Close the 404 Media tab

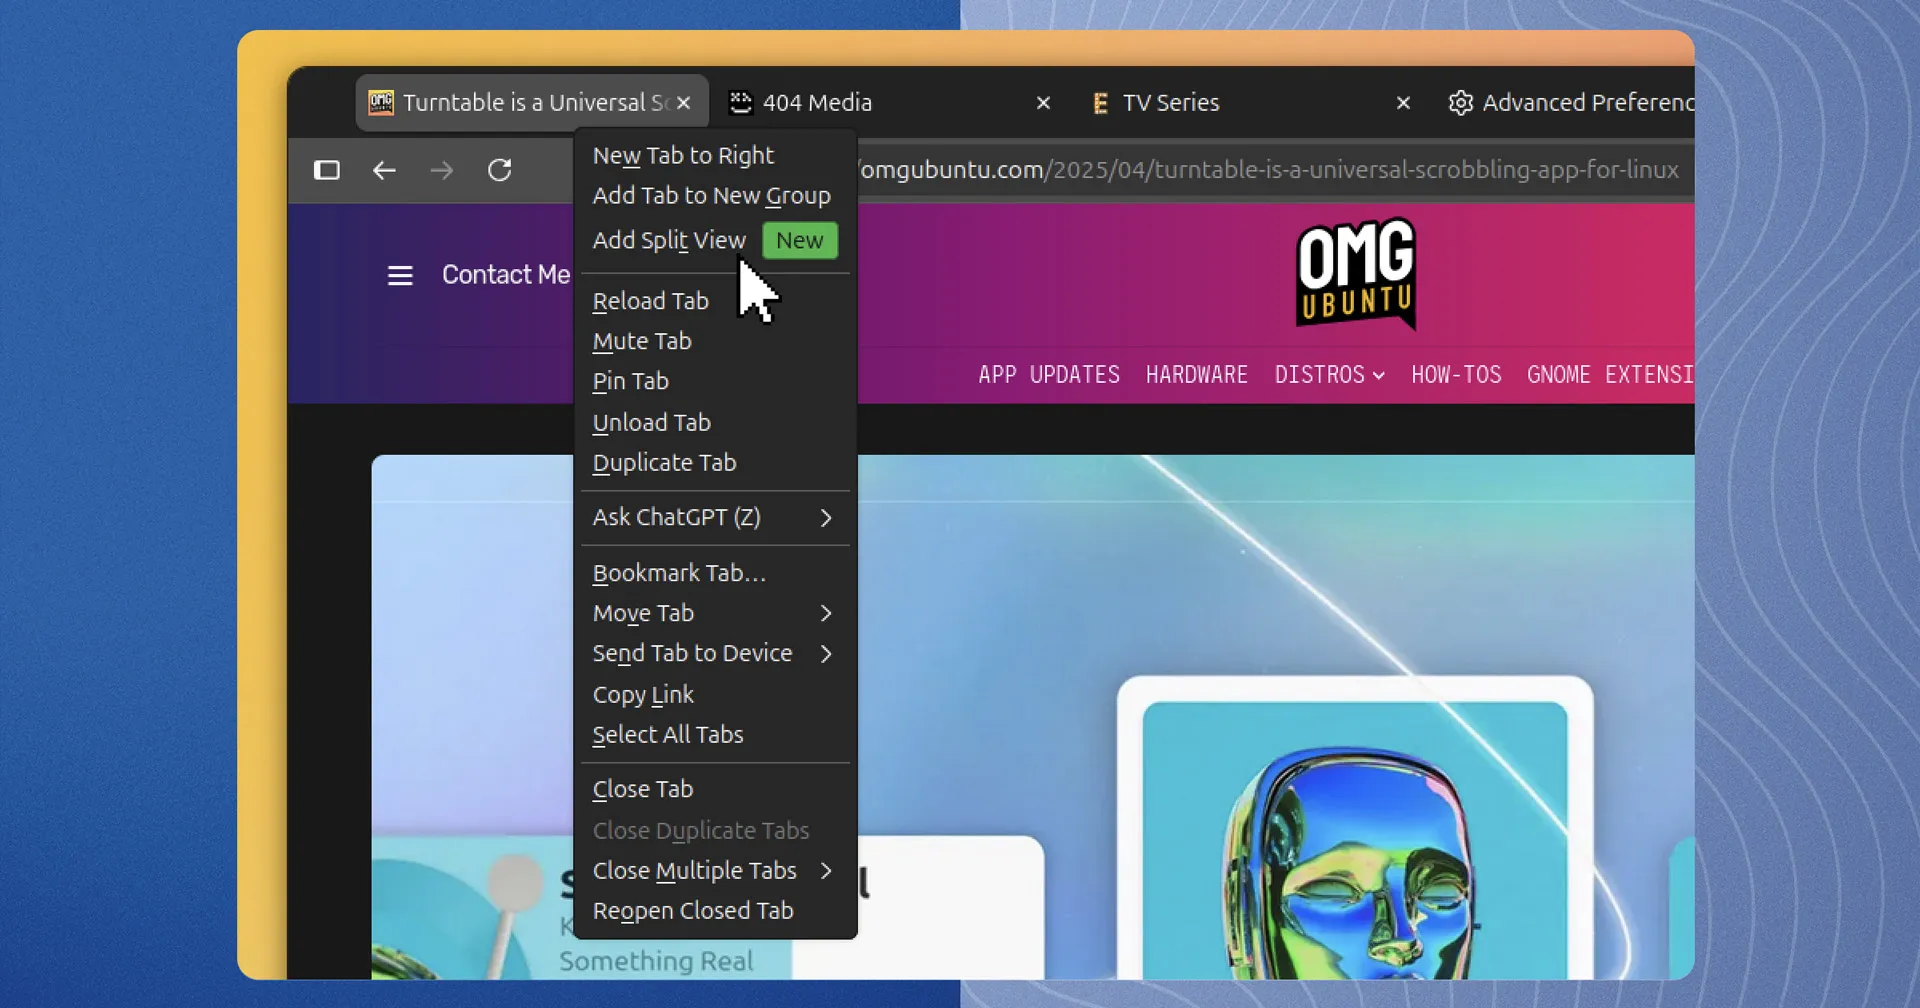click(1043, 102)
